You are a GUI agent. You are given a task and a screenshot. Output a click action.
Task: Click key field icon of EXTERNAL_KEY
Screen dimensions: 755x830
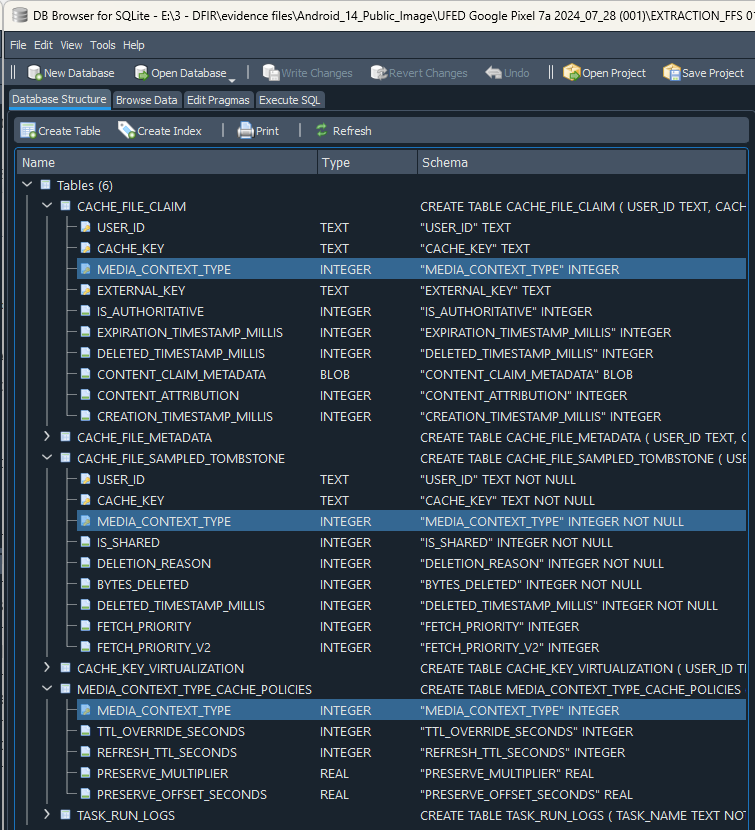click(x=85, y=290)
